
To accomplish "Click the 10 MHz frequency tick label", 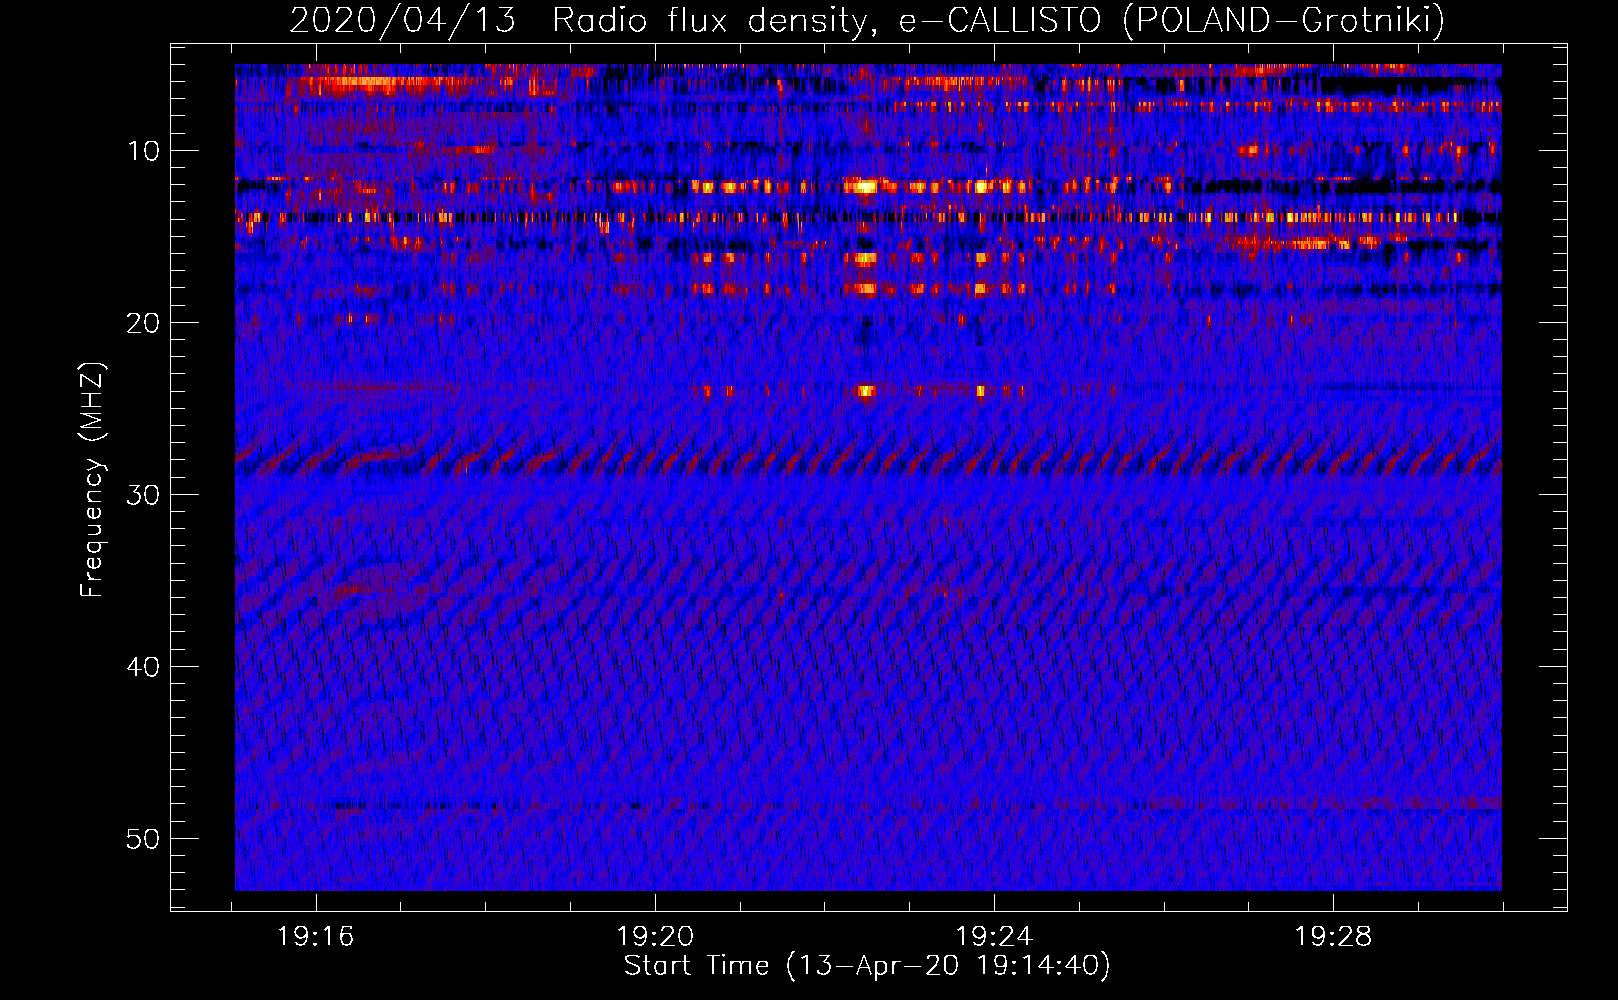I will click(143, 151).
